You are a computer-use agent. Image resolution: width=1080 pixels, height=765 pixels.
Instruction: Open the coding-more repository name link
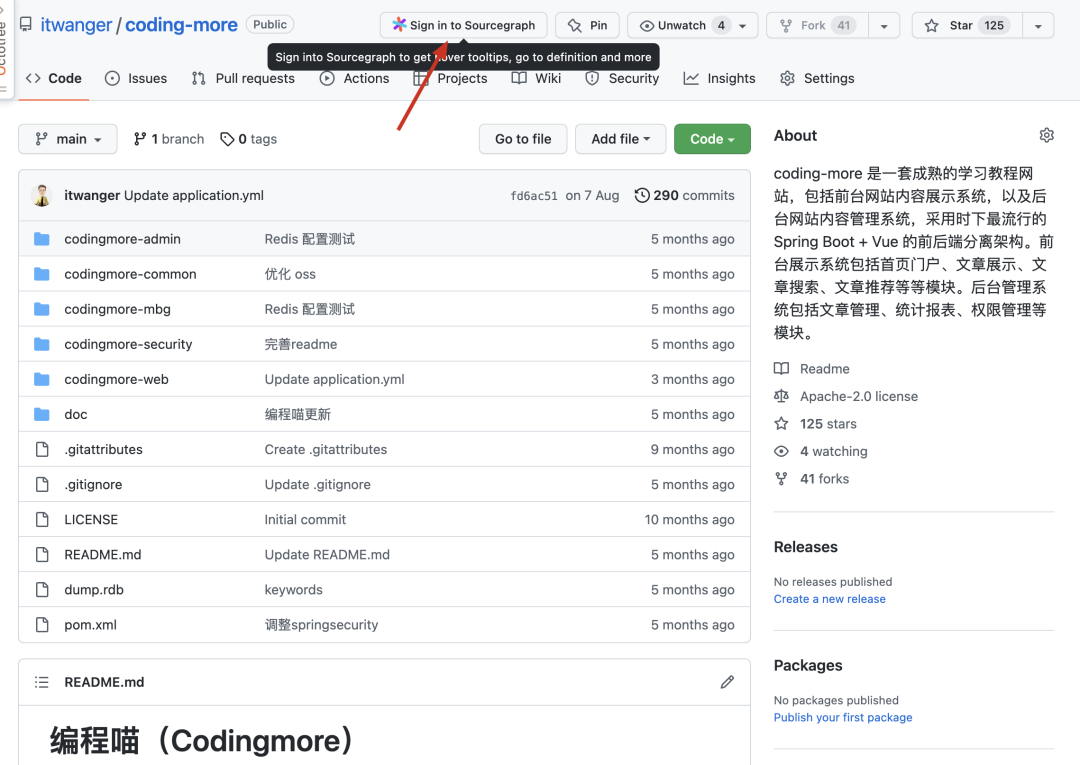pos(181,25)
